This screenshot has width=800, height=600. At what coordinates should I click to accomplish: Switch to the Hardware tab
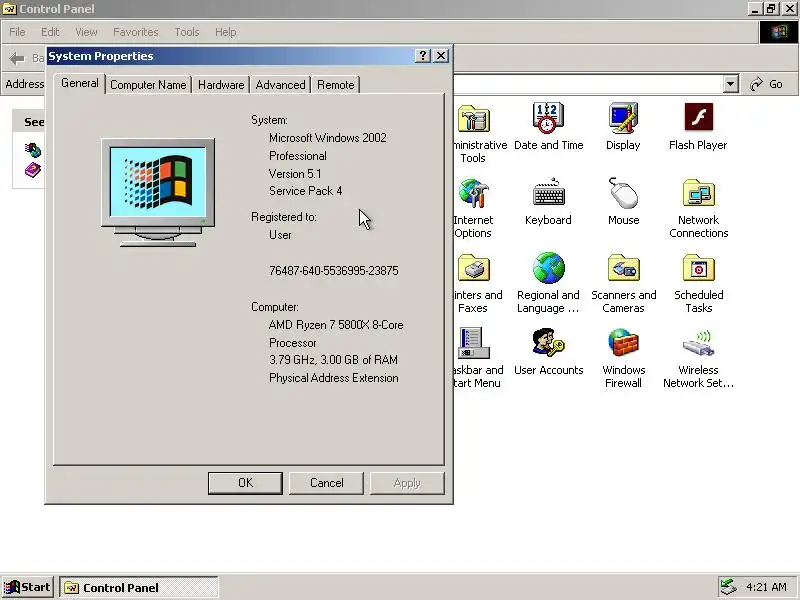pyautogui.click(x=221, y=85)
